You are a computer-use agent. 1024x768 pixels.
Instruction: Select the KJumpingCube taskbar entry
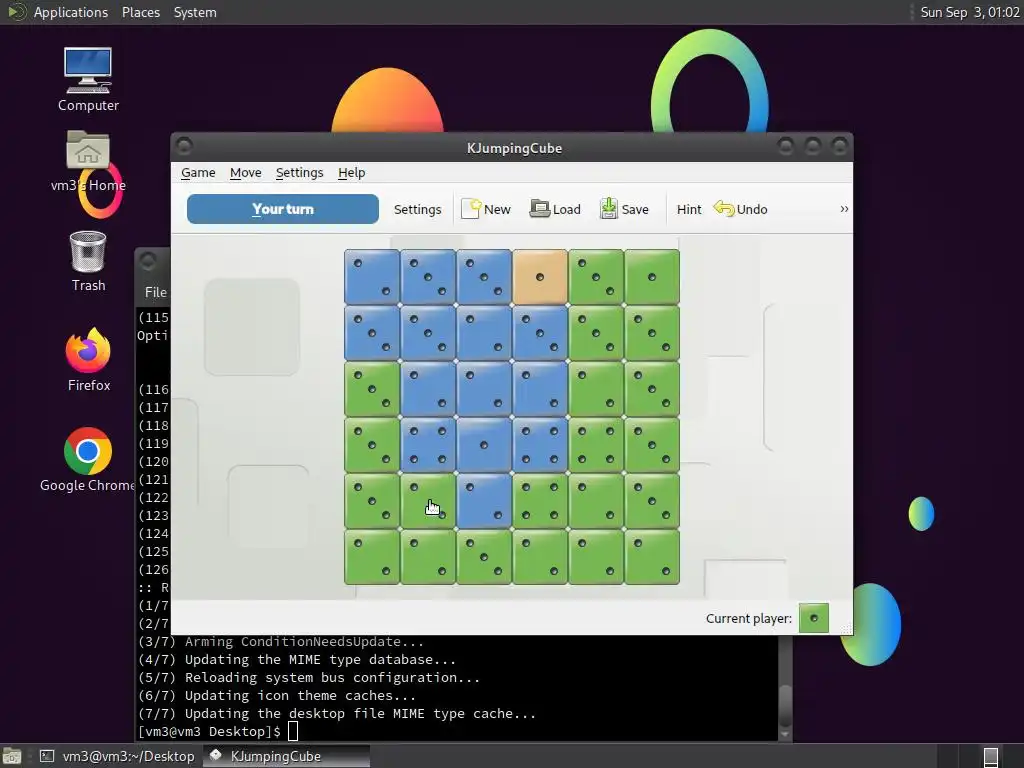point(286,756)
